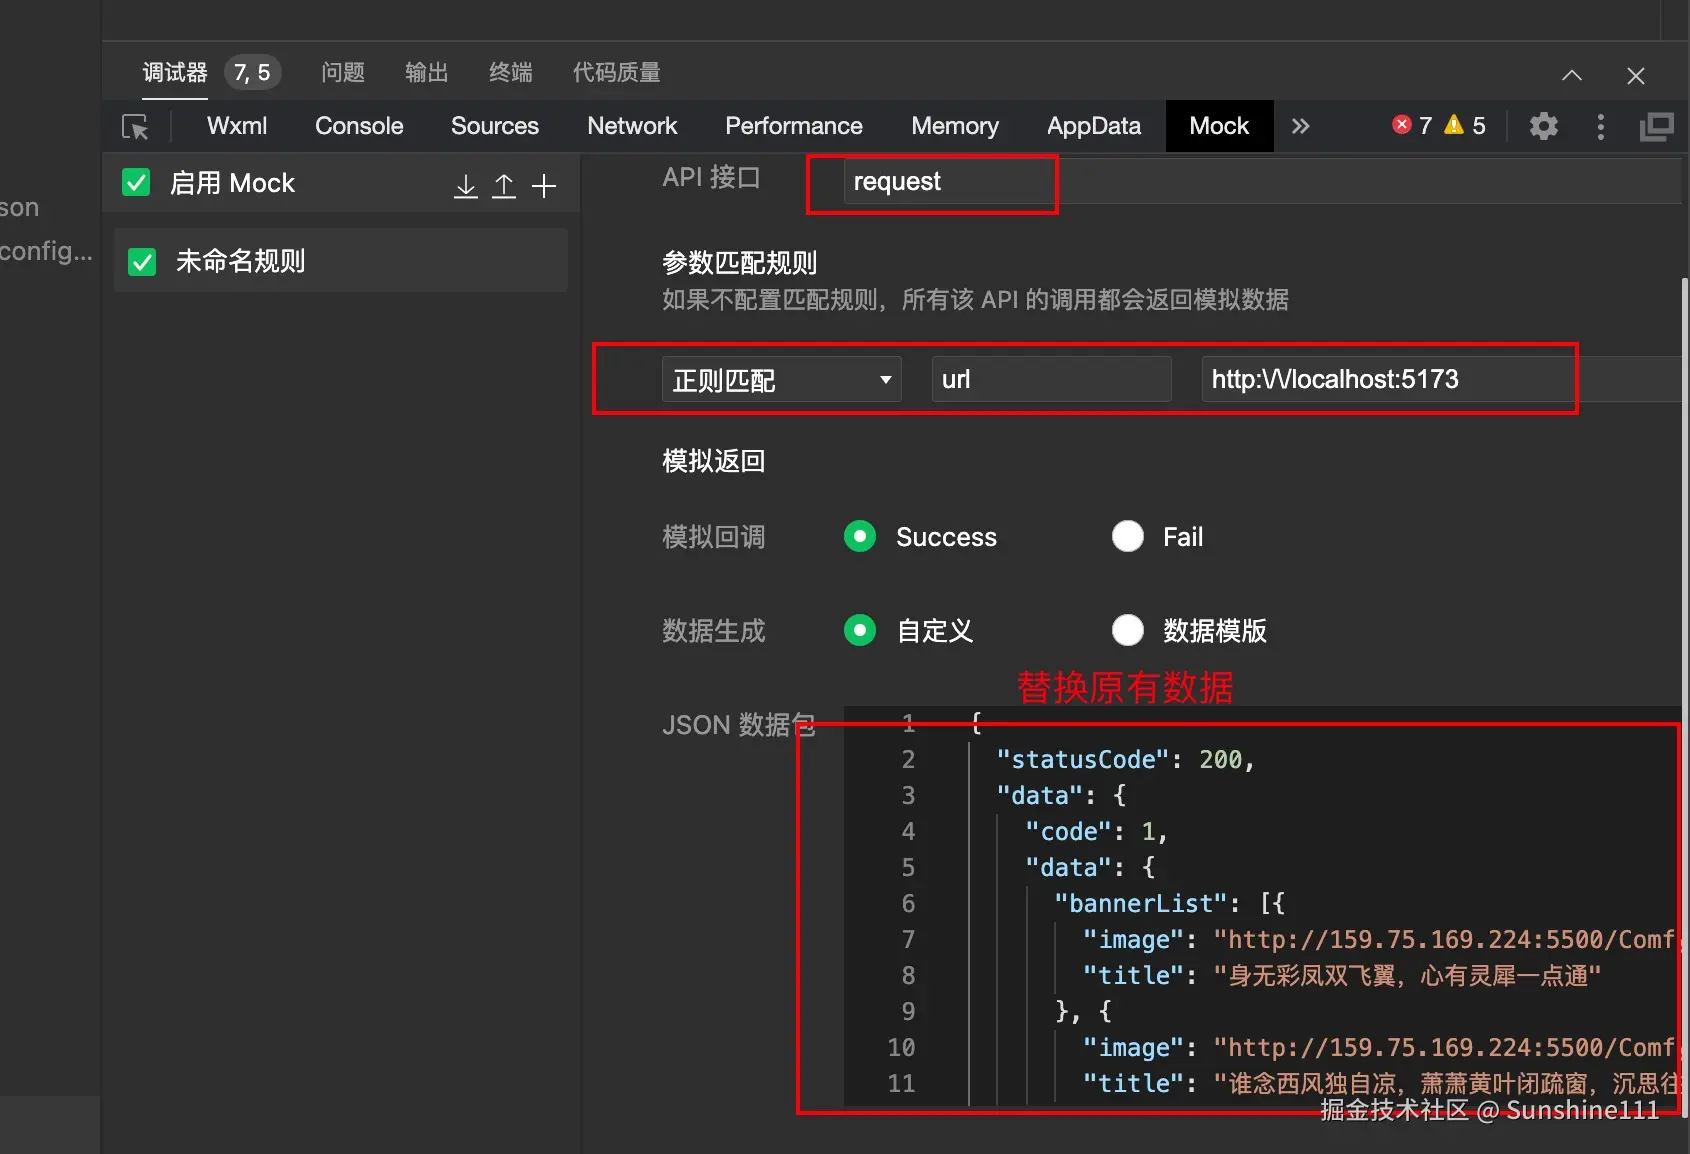Select 数据模版 data generation radio
1690x1154 pixels.
(x=1128, y=631)
